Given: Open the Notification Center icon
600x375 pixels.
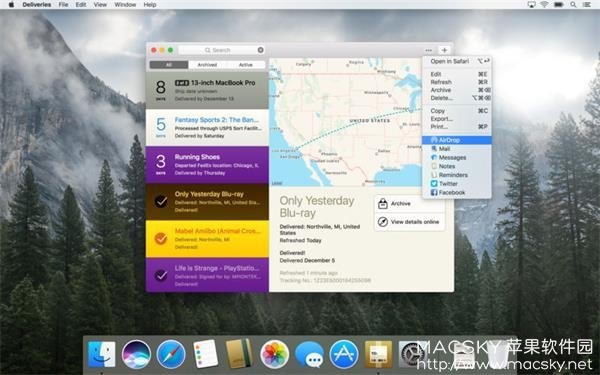Looking at the screenshot, I should pyautogui.click(x=587, y=5).
